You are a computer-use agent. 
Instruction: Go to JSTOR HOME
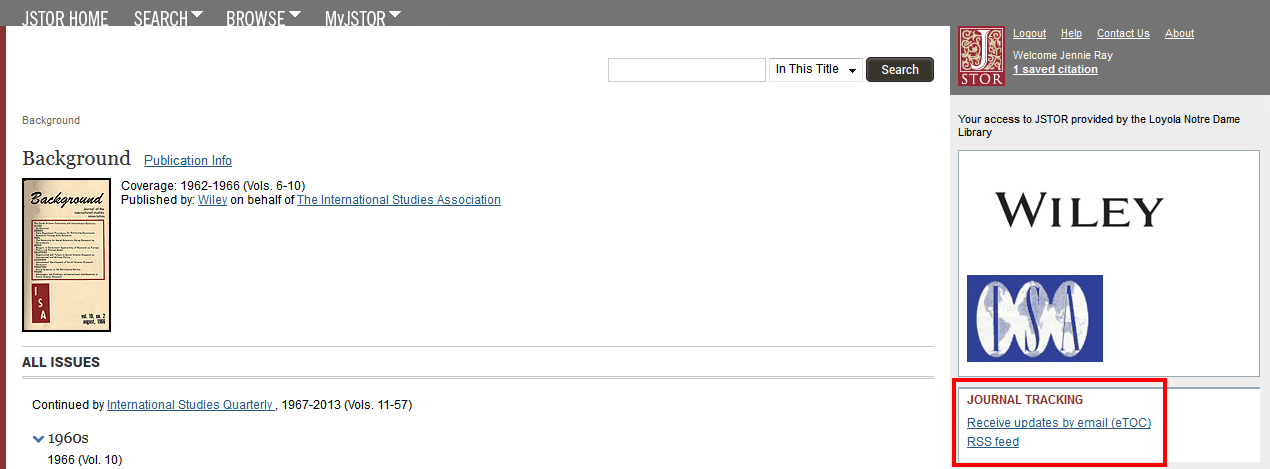pyautogui.click(x=65, y=18)
